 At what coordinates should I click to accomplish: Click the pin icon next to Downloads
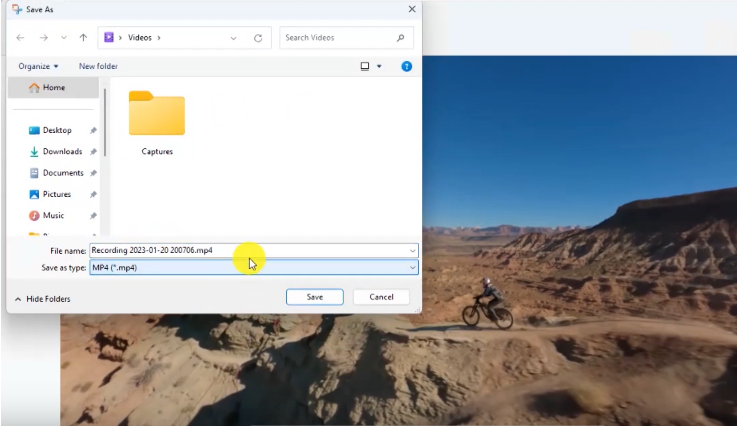point(93,151)
